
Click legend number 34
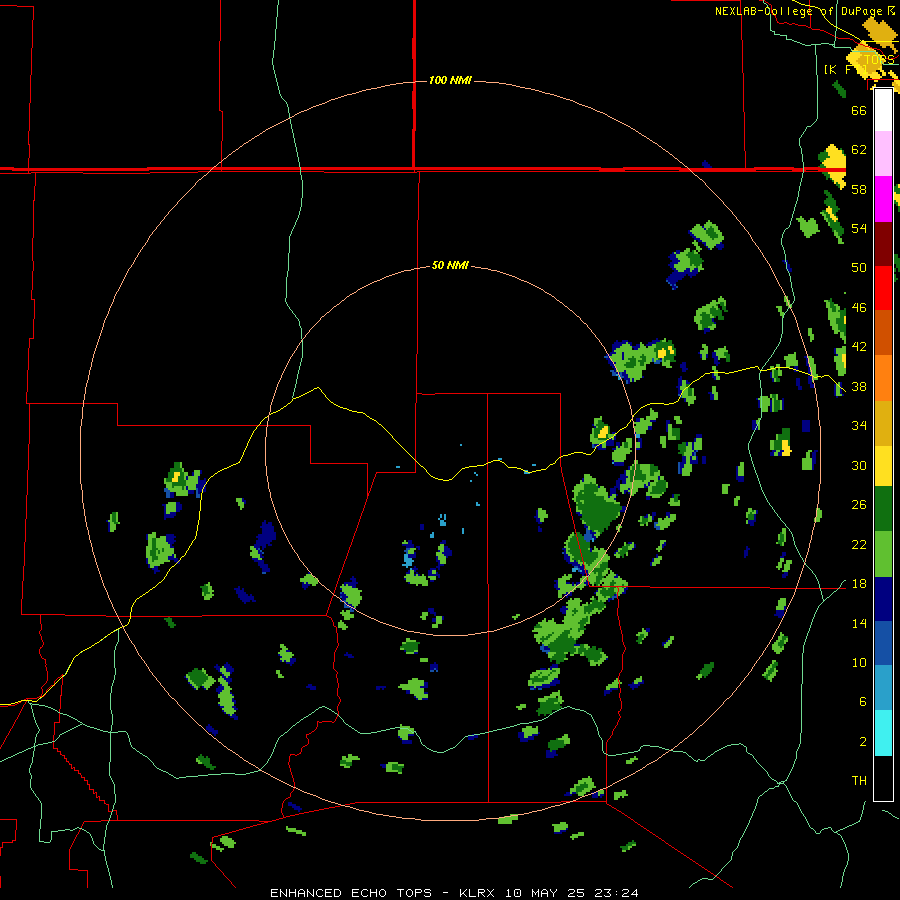859,426
